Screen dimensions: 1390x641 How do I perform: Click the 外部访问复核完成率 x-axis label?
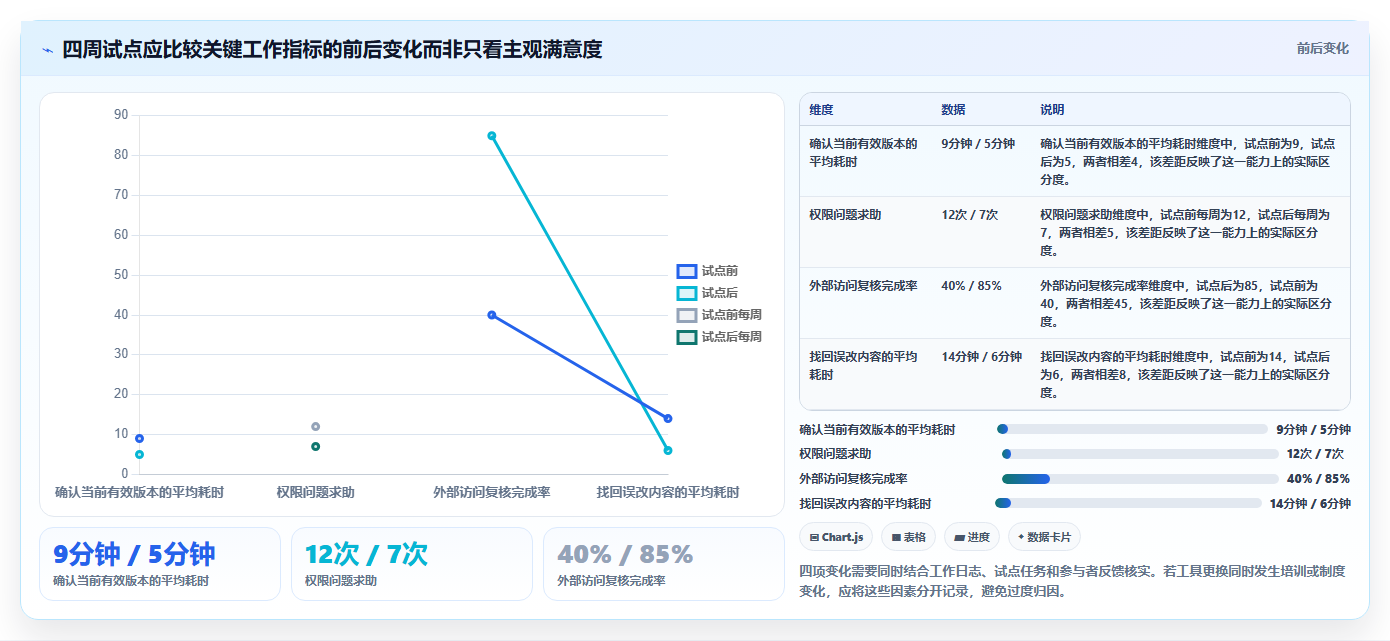point(492,493)
